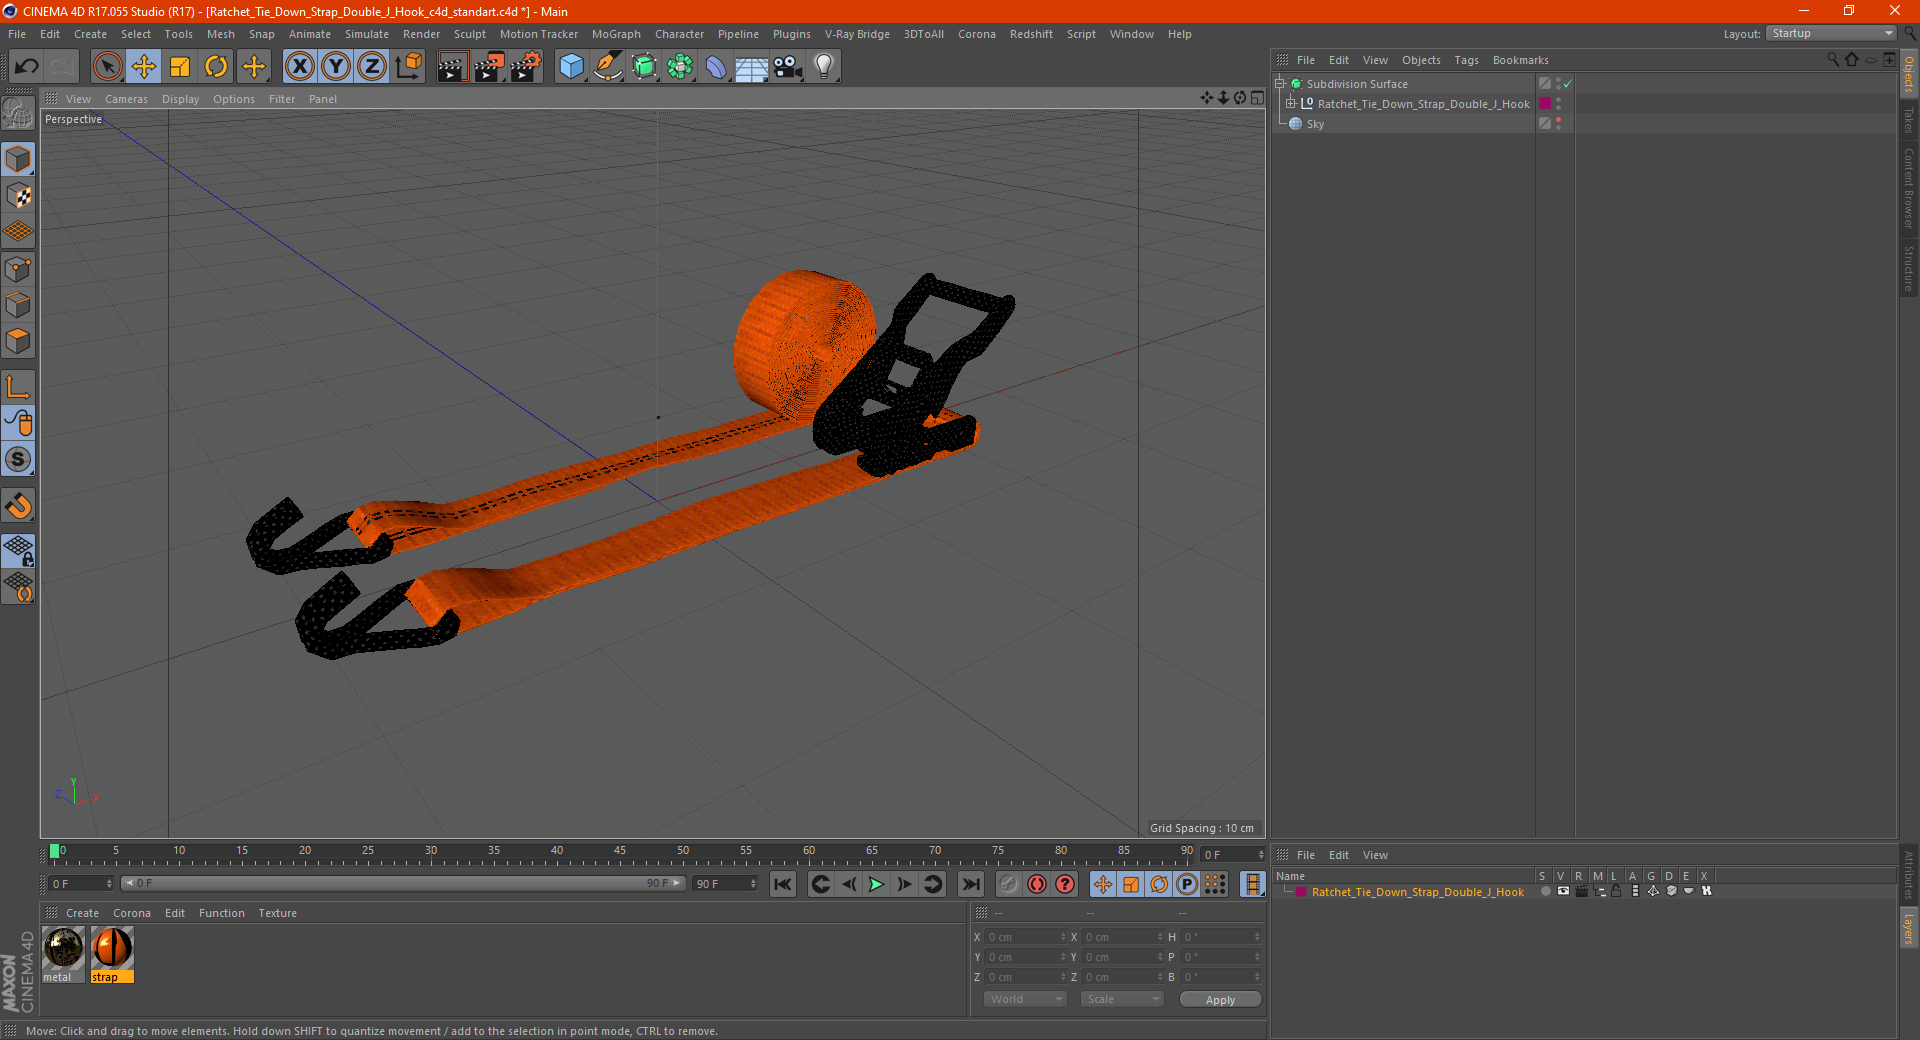Switch to Texture mode
The image size is (1920, 1040).
(18, 196)
